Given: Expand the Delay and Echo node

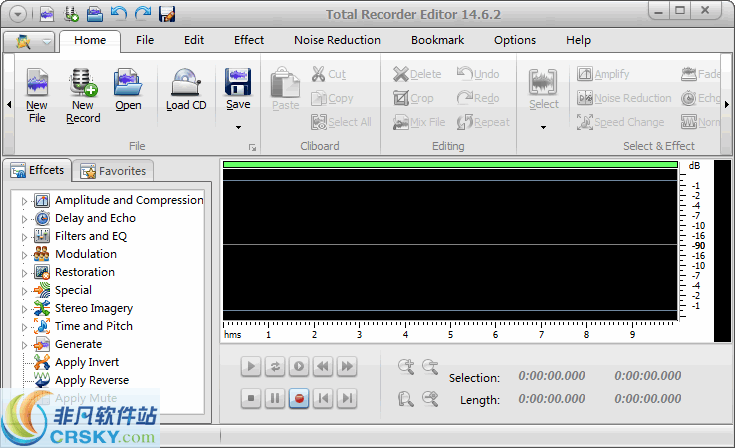Looking at the screenshot, I should pyautogui.click(x=24, y=219).
